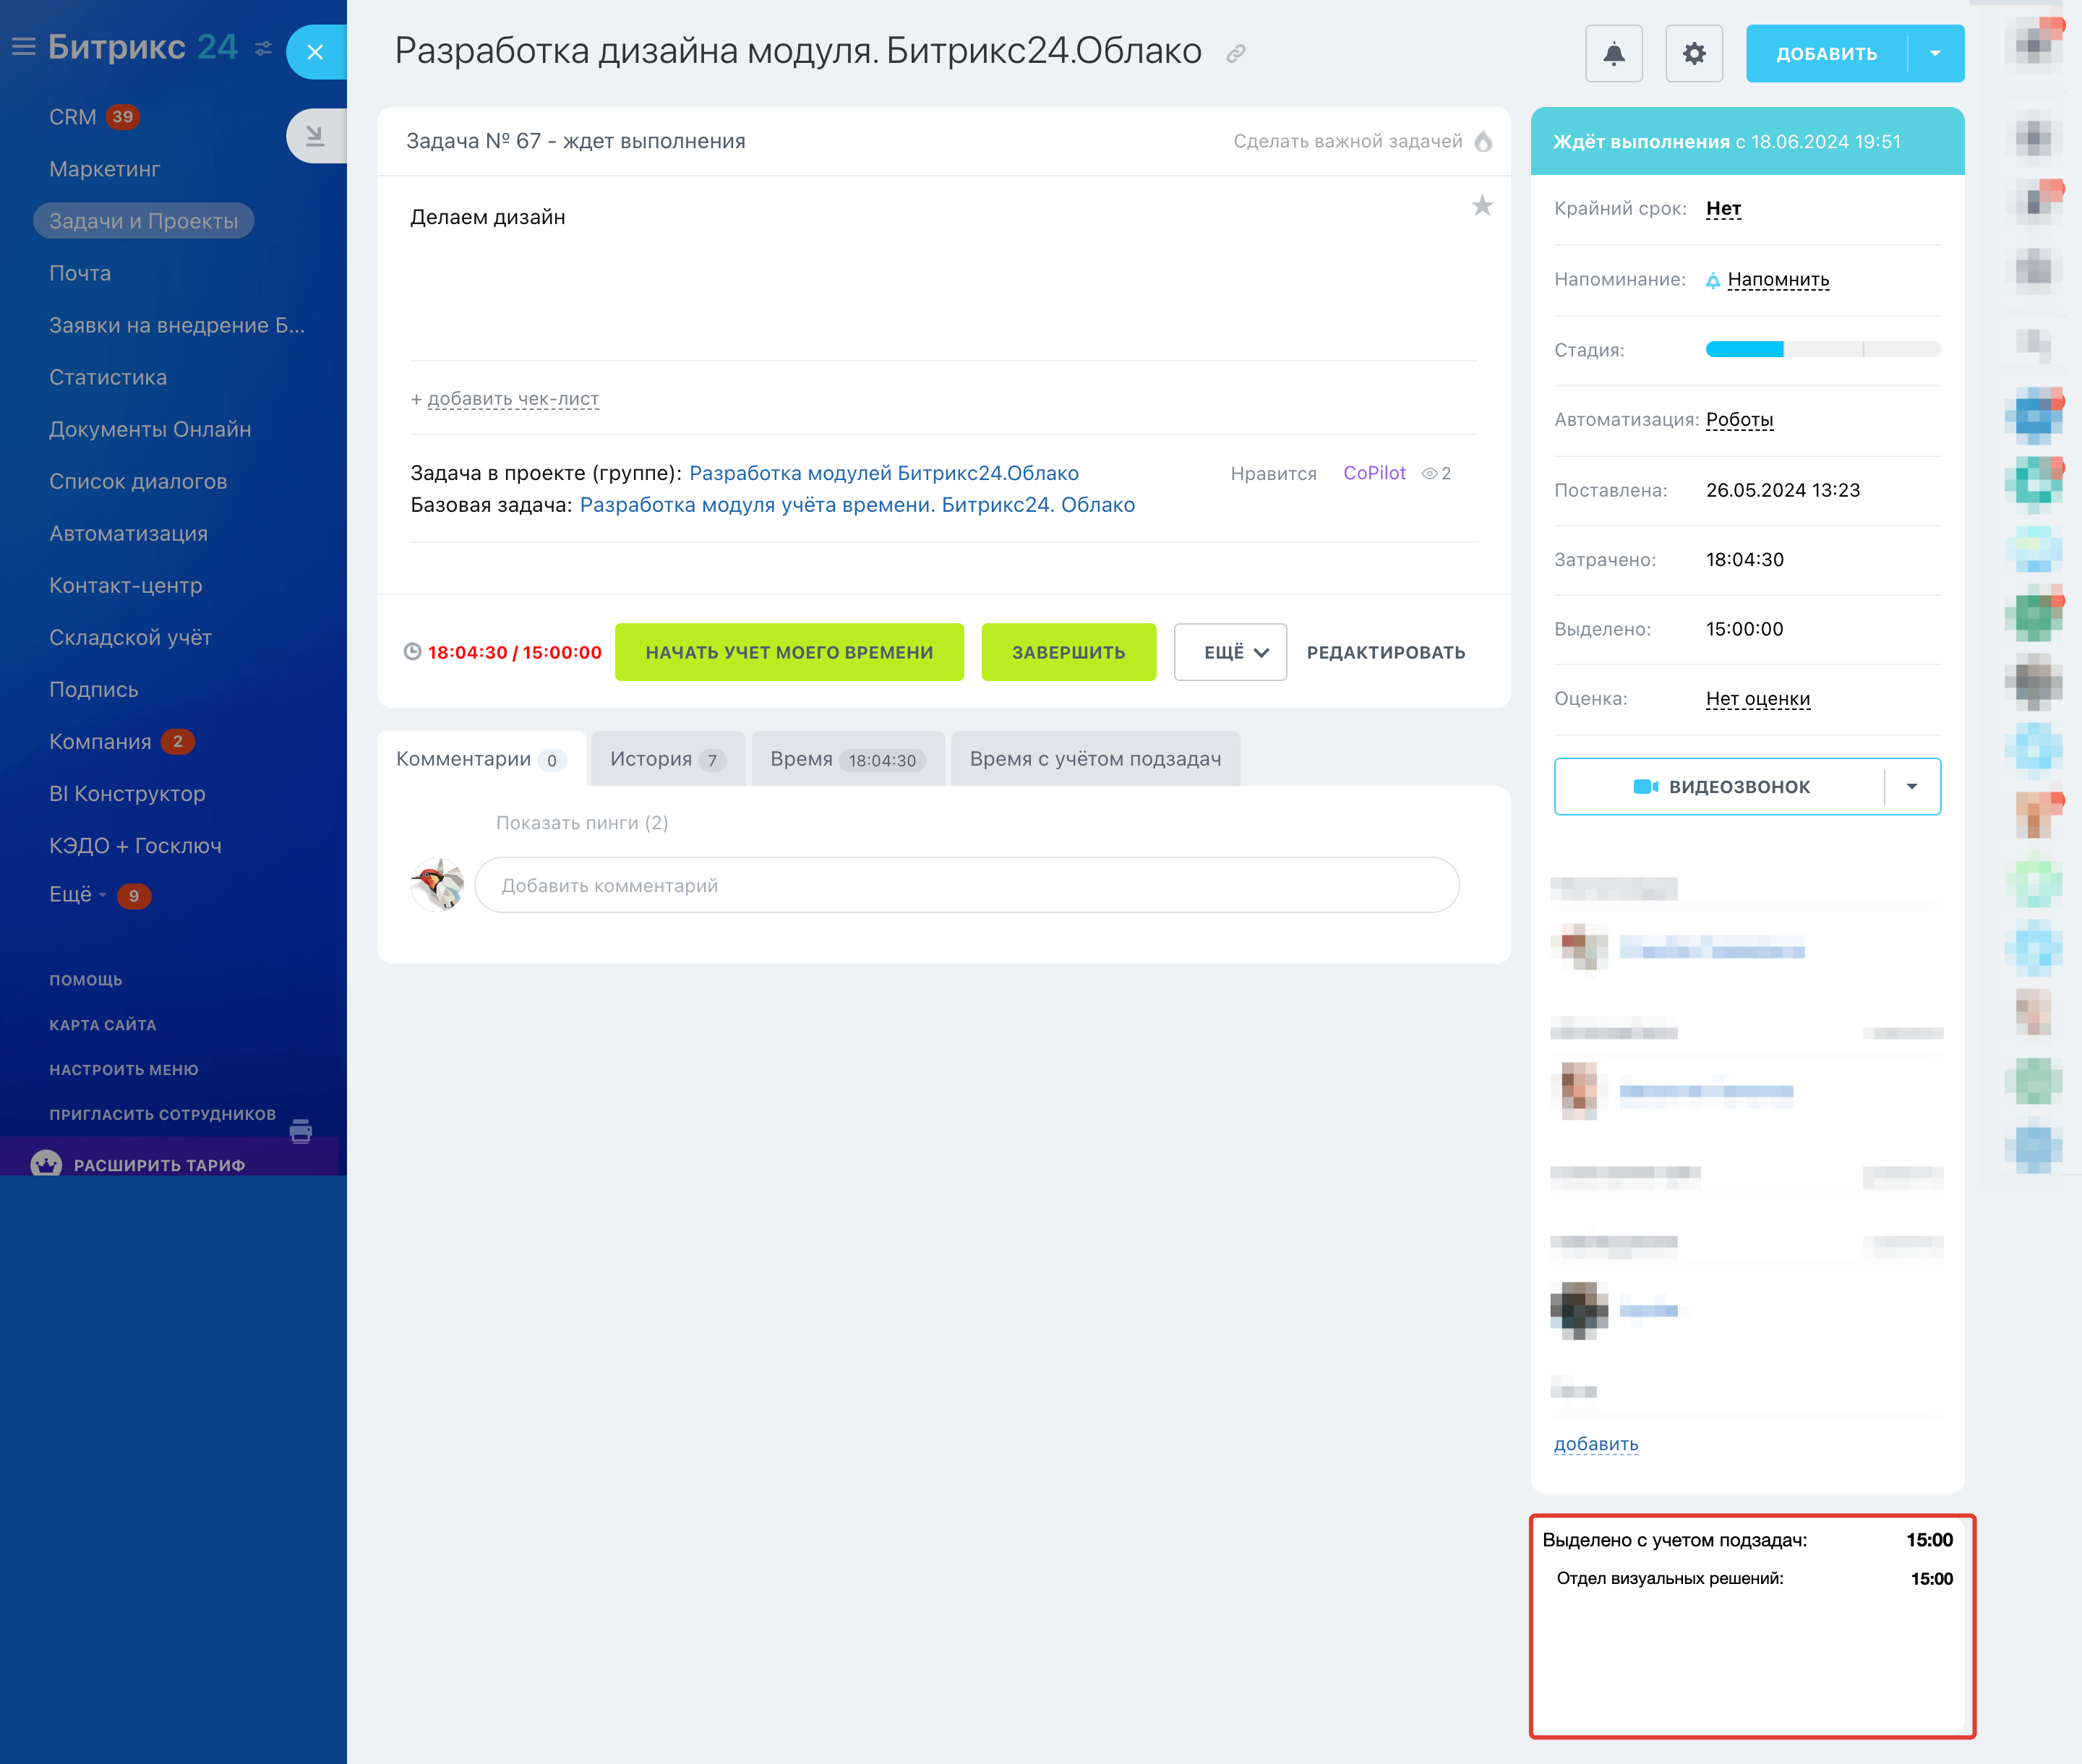Screen dimensions: 2082x1764
Task: Toggle the Нравится like button
Action: click(1273, 473)
